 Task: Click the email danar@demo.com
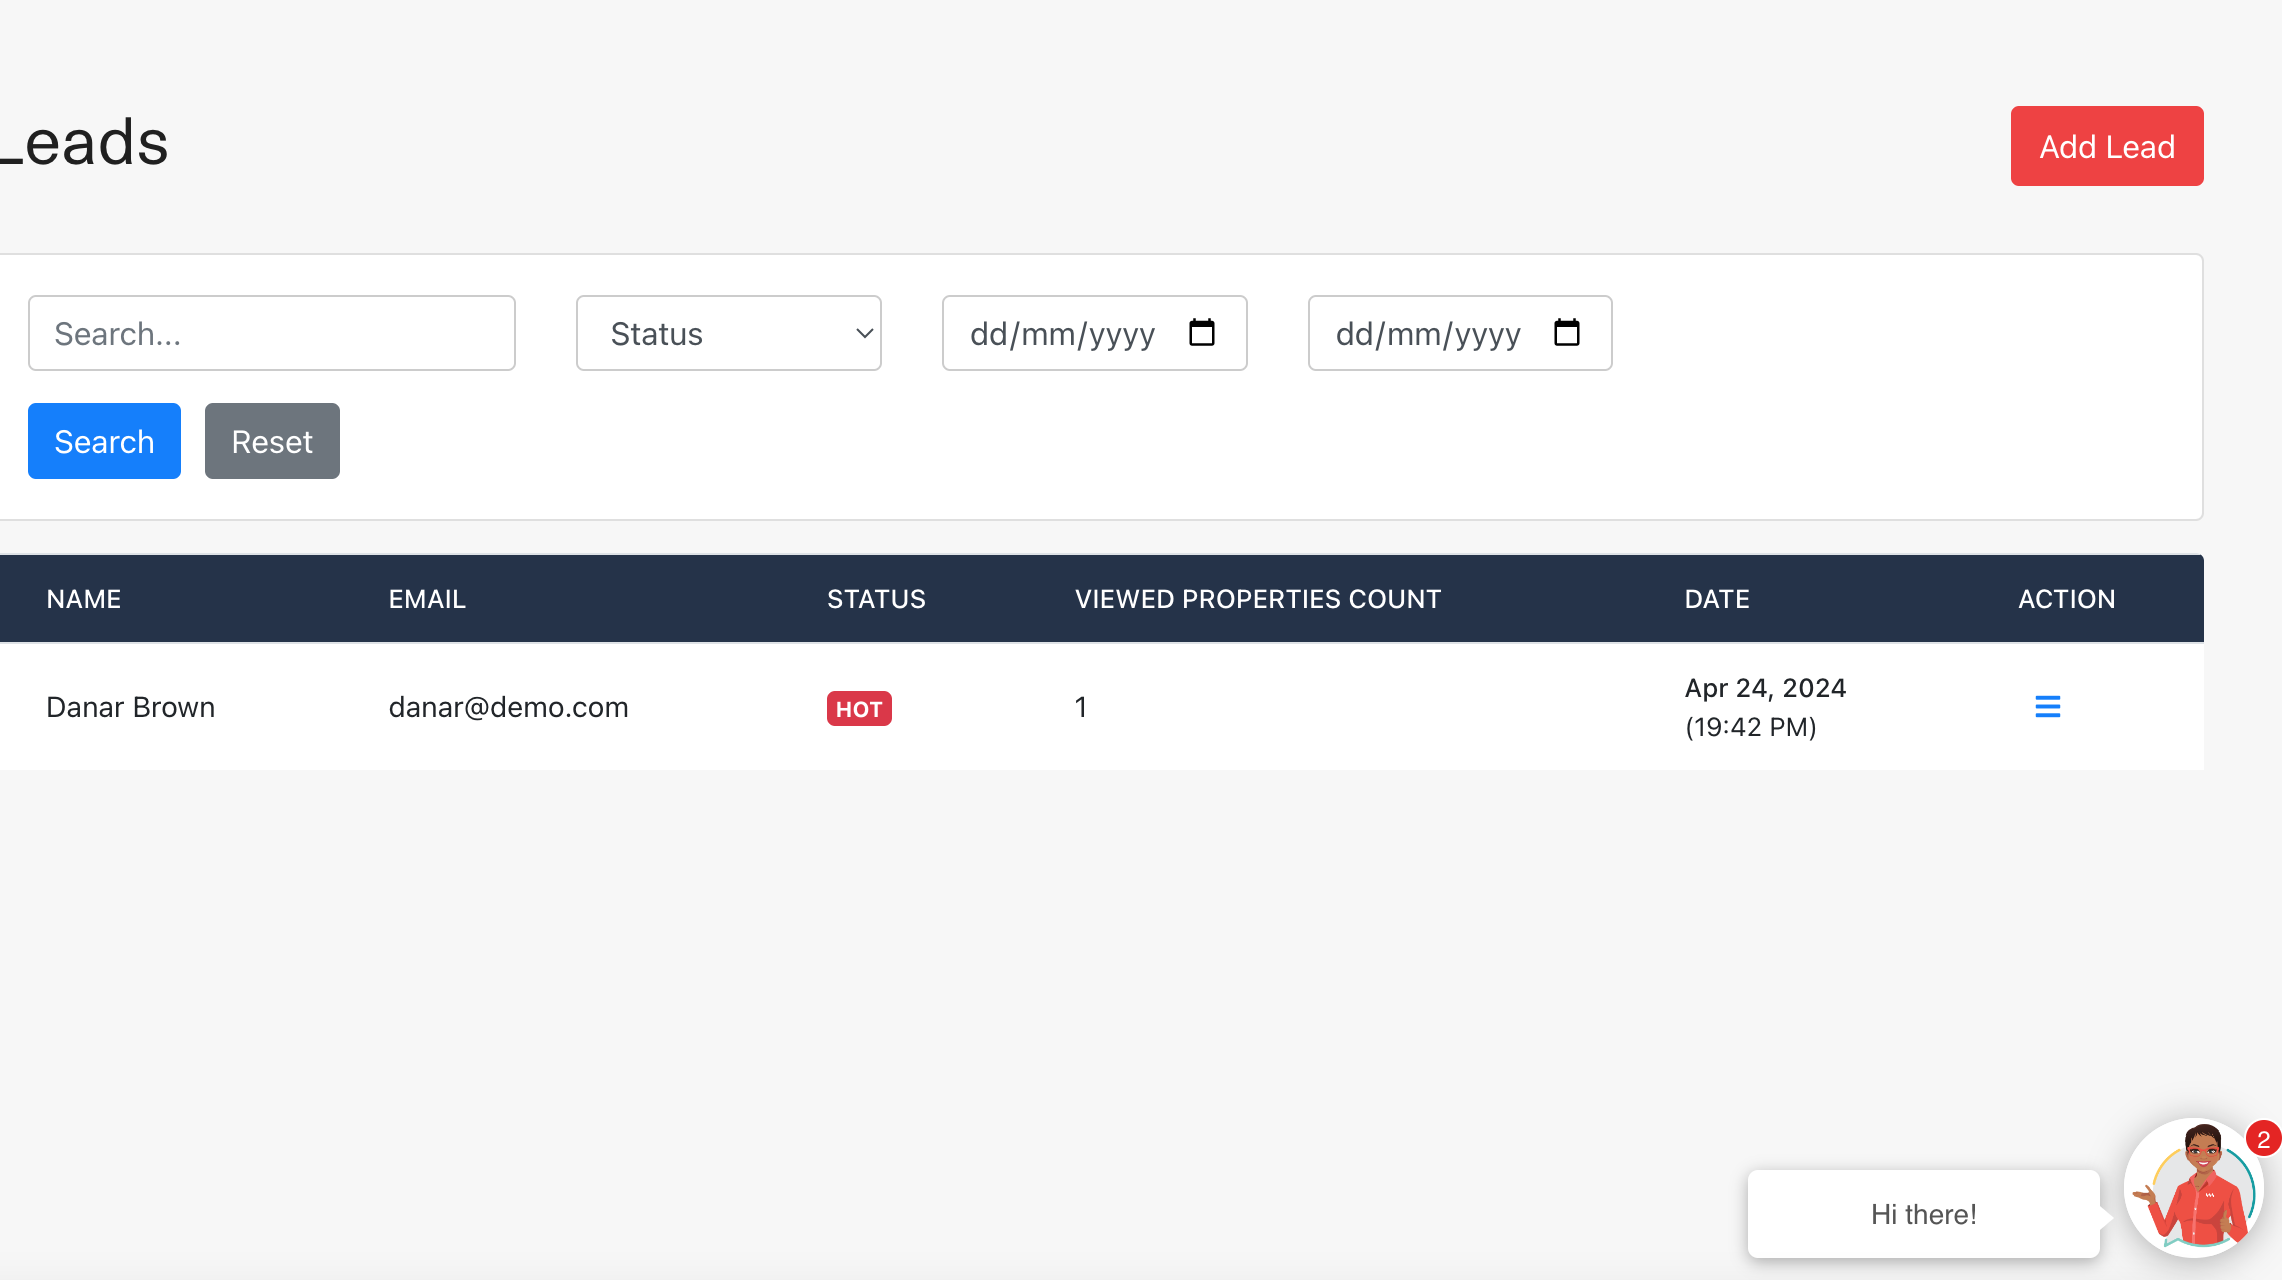pyautogui.click(x=508, y=706)
